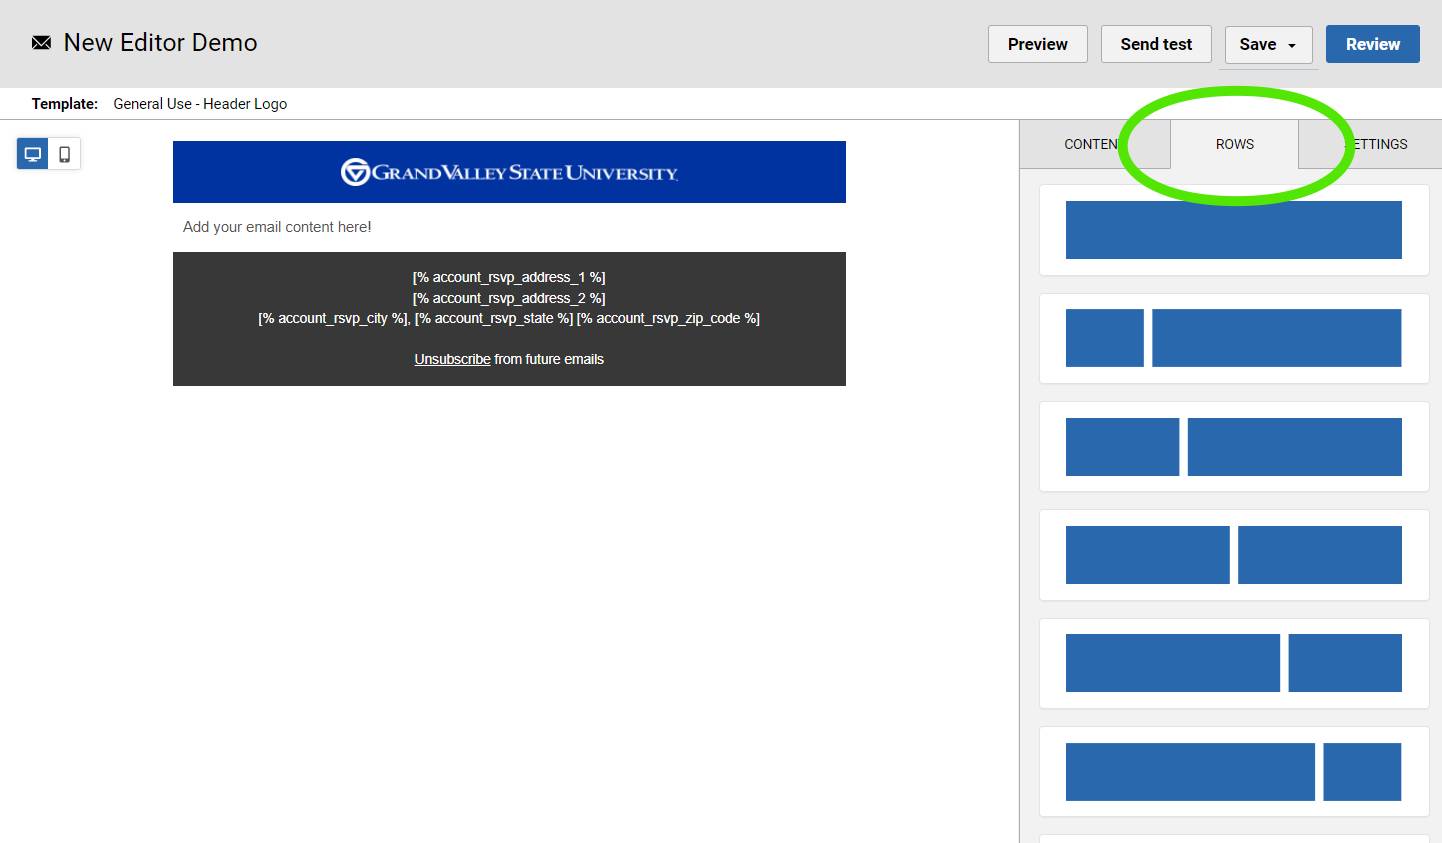Select the single full-width column row layout
Image resolution: width=1442 pixels, height=843 pixels.
coord(1233,230)
